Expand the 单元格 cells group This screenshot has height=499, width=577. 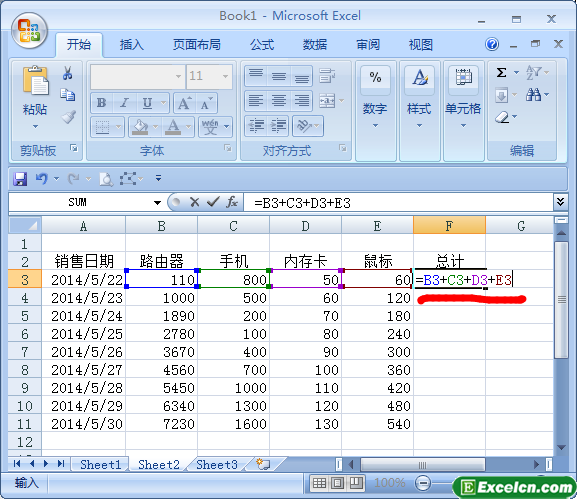(x=463, y=126)
